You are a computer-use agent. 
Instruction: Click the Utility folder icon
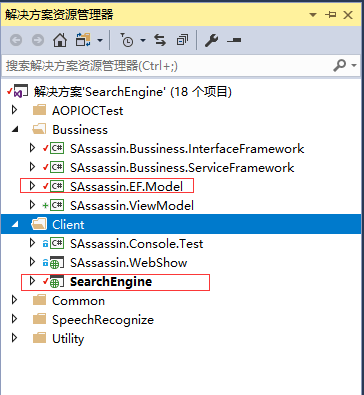click(39, 338)
